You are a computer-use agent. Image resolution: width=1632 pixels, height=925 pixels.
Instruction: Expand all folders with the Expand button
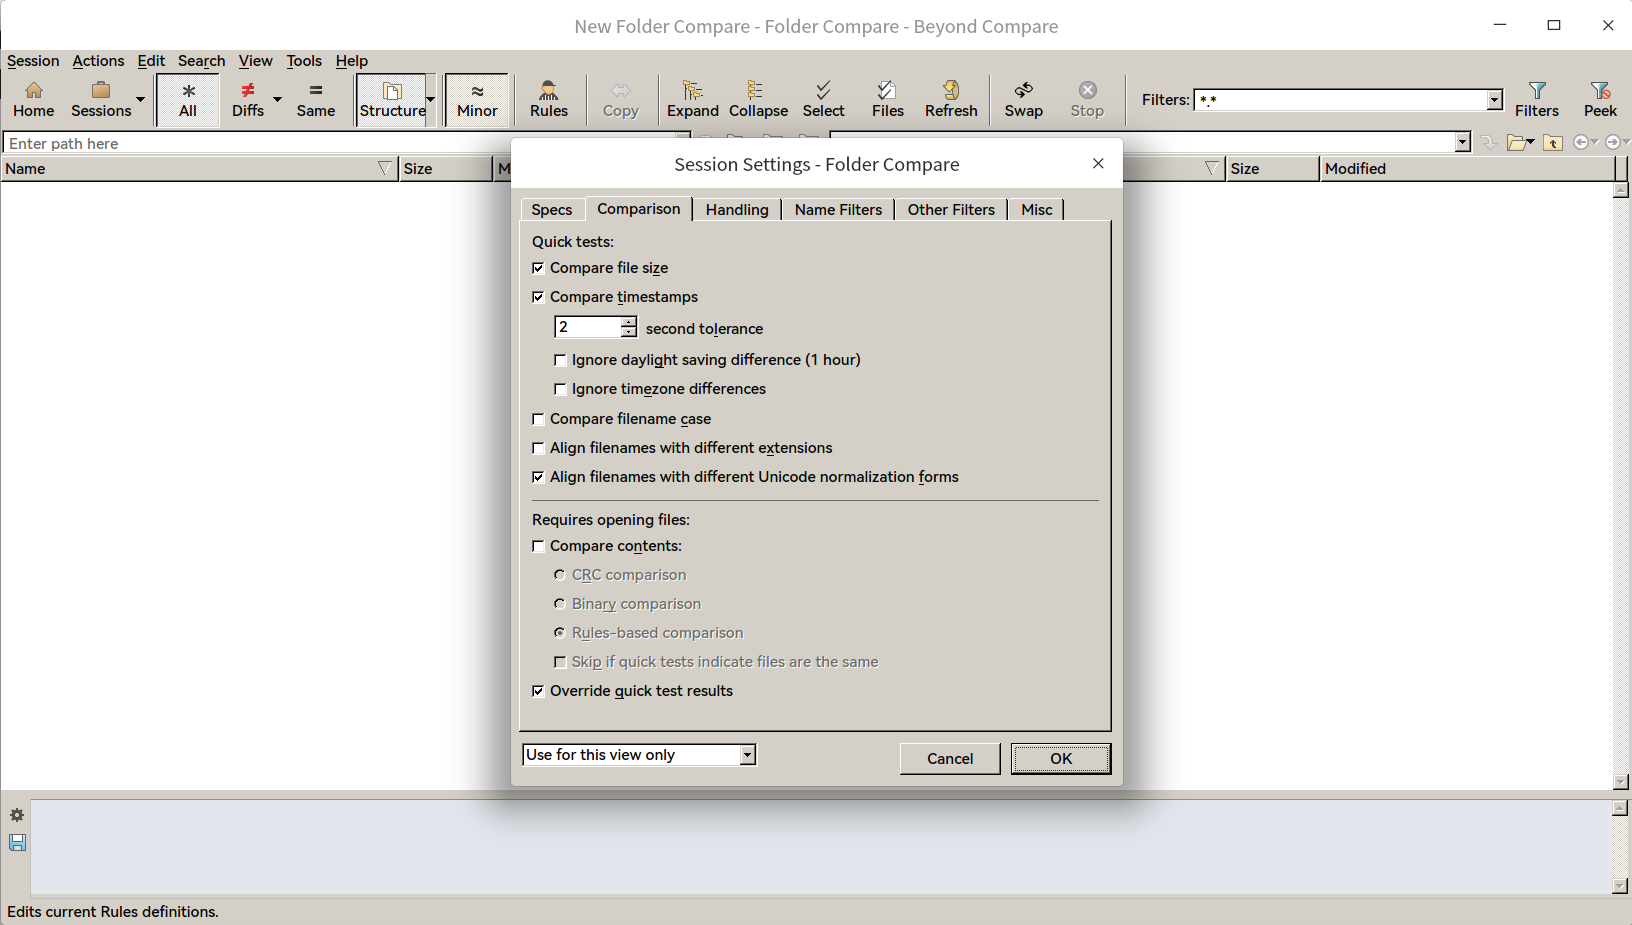[x=693, y=100]
